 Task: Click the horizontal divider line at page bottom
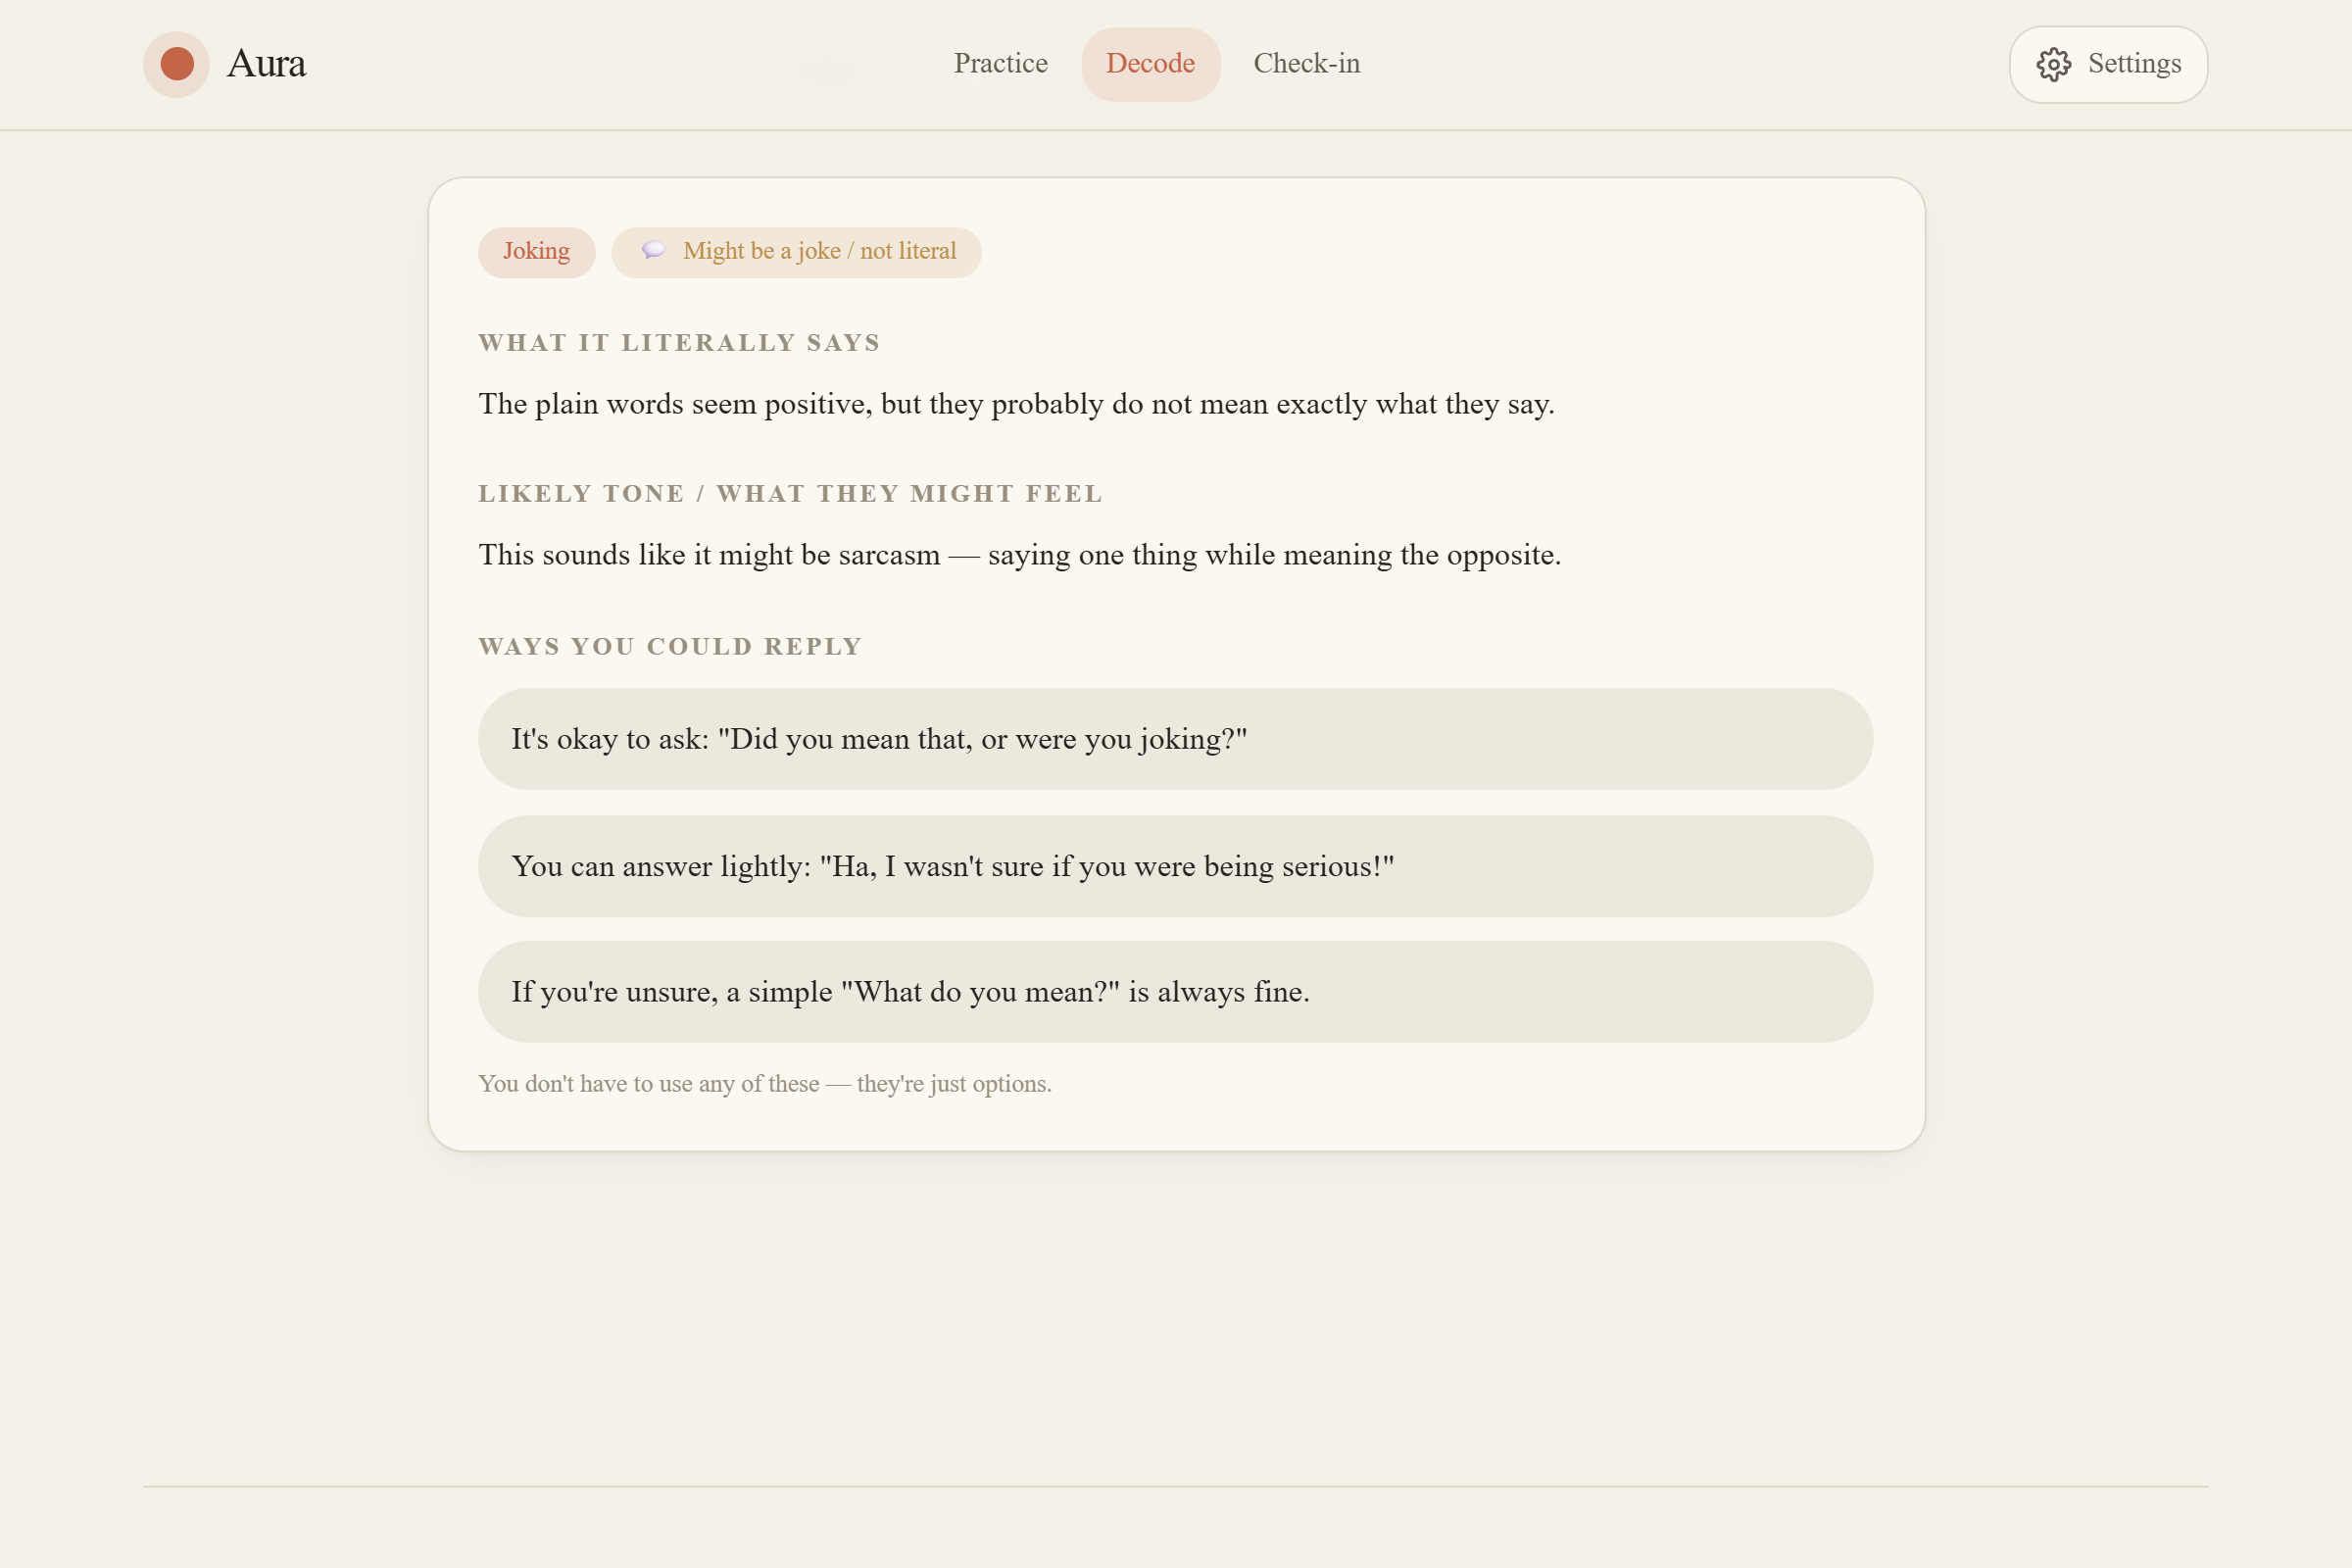(1175, 1486)
